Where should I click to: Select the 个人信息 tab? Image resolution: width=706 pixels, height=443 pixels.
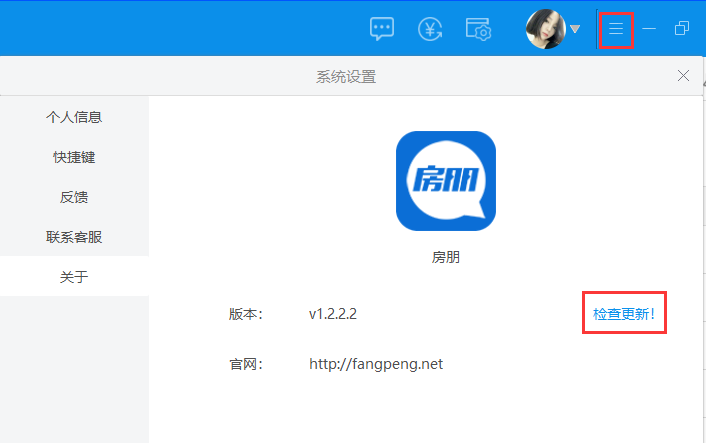point(74,117)
